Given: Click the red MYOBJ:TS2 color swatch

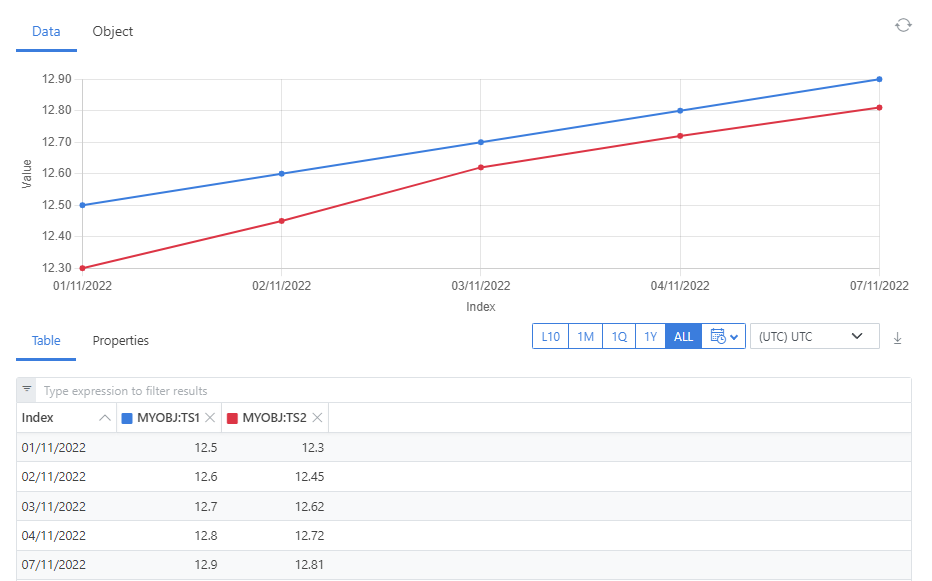Looking at the screenshot, I should [x=232, y=418].
